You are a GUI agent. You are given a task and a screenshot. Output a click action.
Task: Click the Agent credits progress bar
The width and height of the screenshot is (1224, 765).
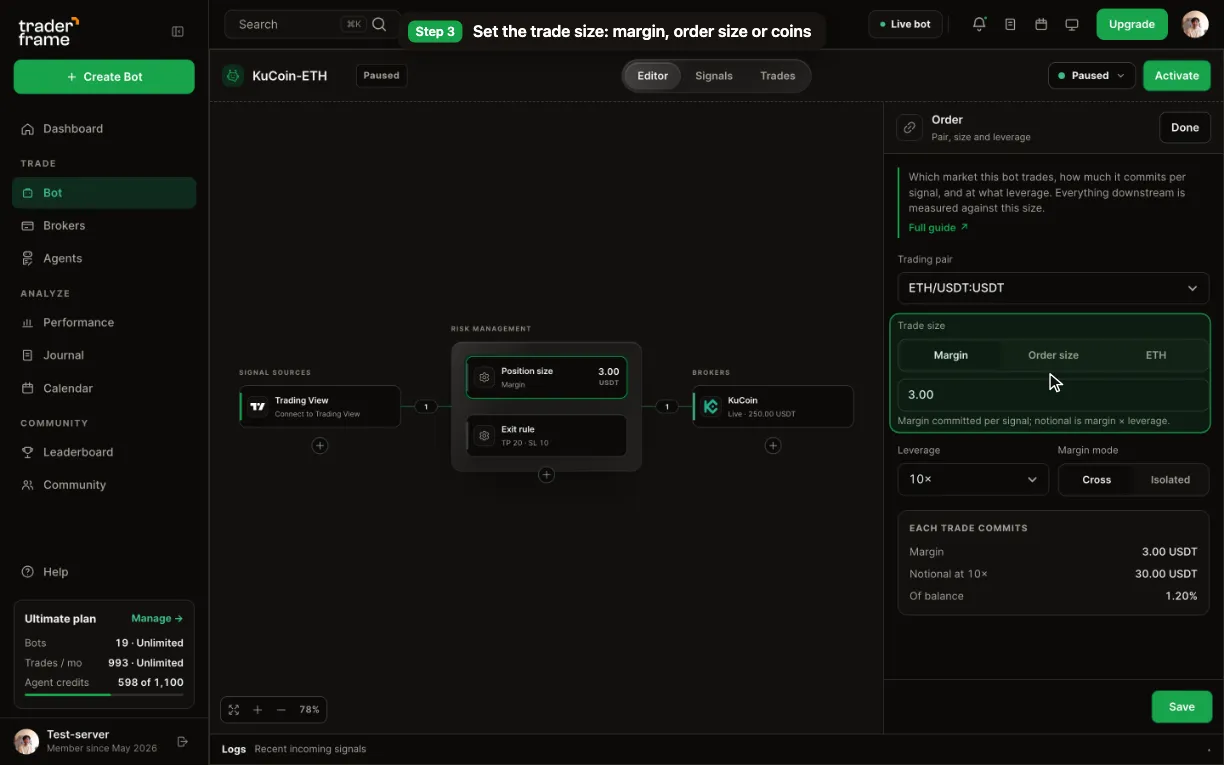[104, 694]
